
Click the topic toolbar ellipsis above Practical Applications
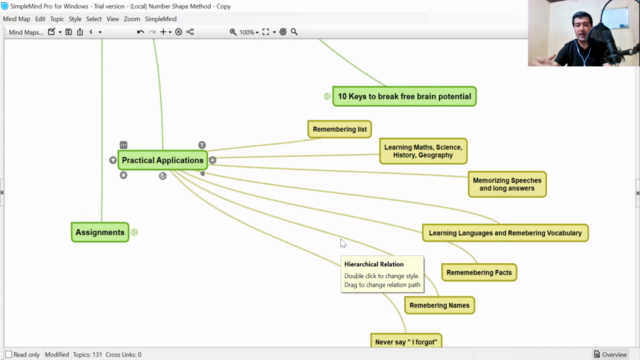coord(124,145)
